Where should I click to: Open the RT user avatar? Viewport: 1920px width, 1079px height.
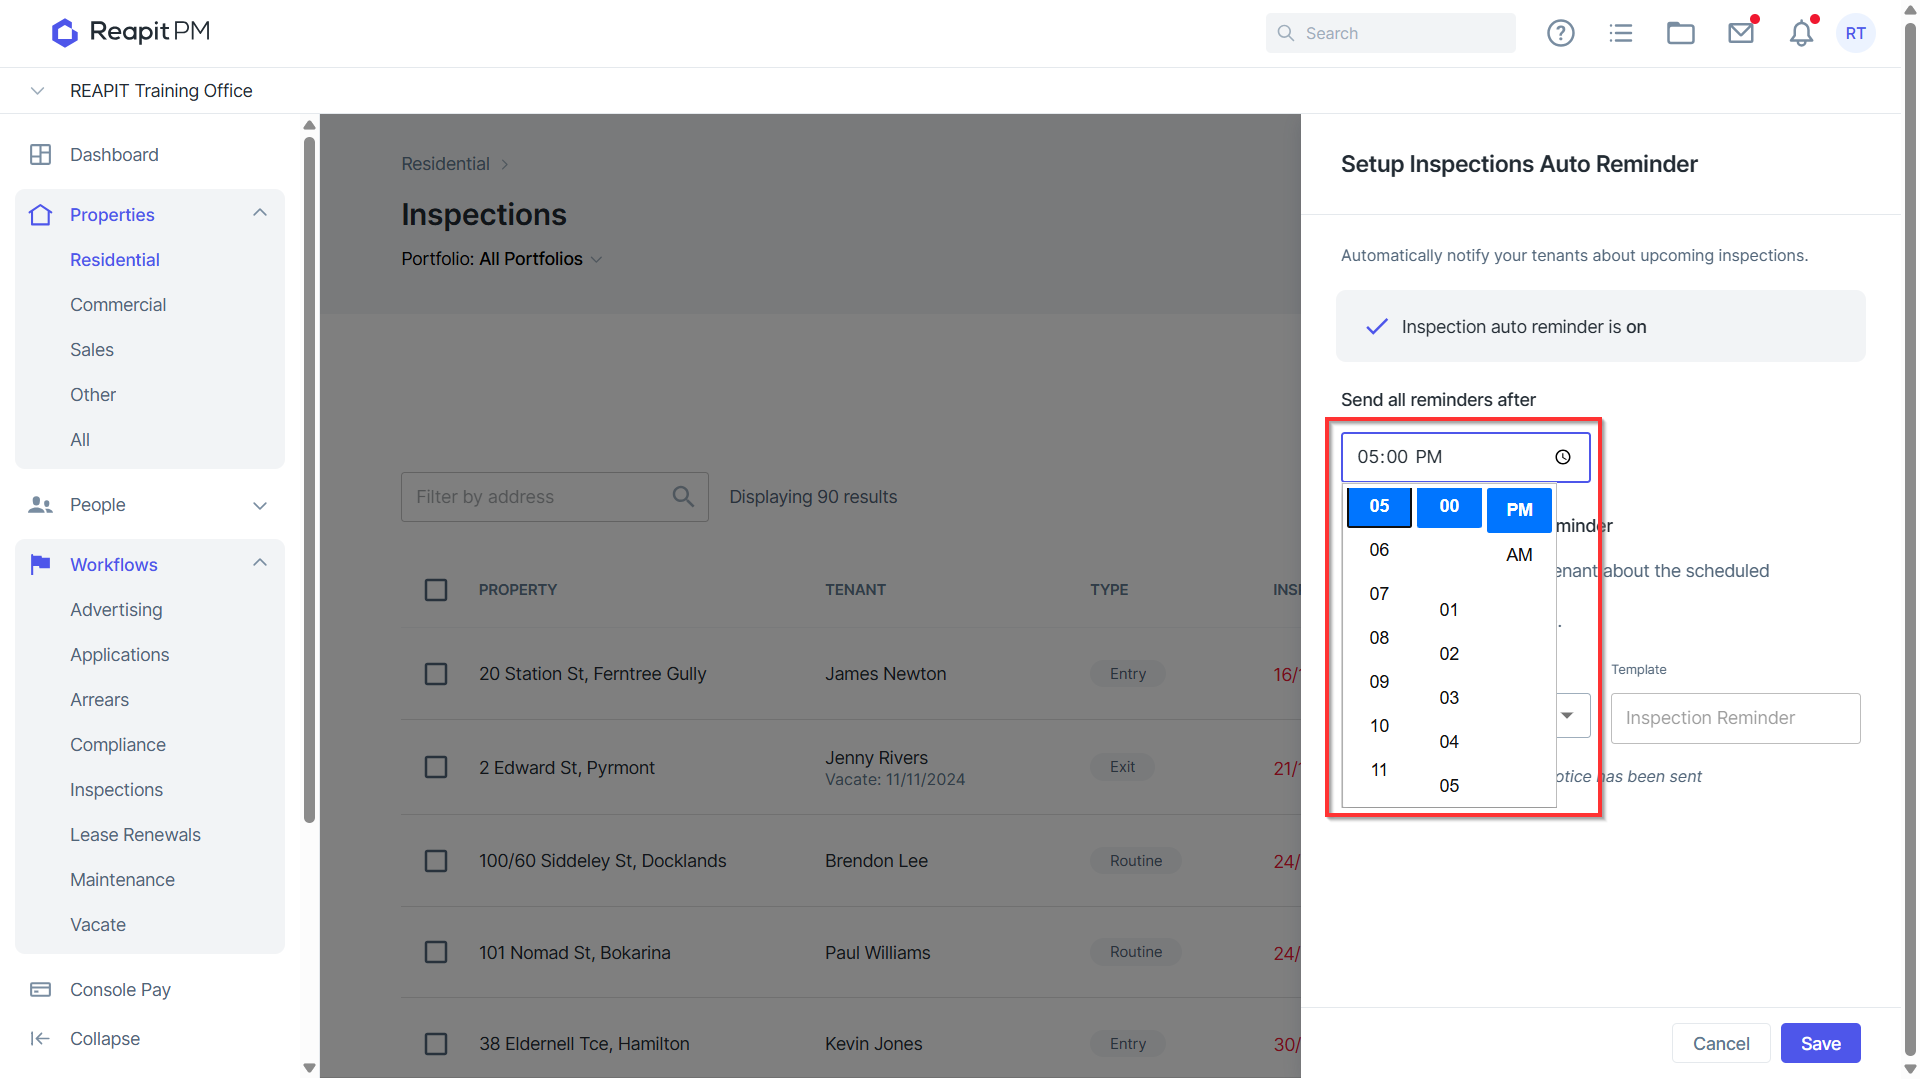(x=1855, y=33)
